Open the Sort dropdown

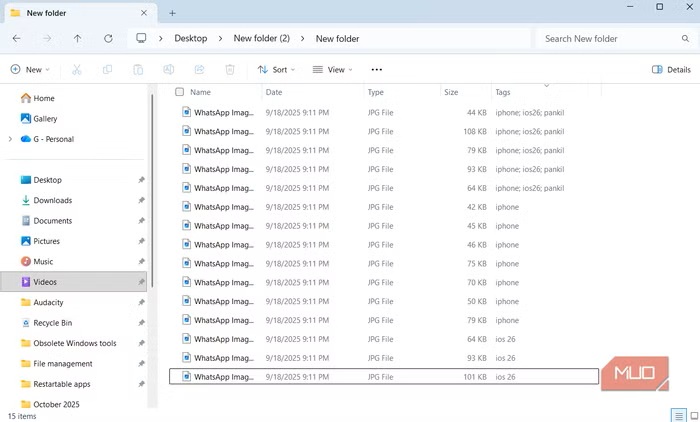click(275, 70)
